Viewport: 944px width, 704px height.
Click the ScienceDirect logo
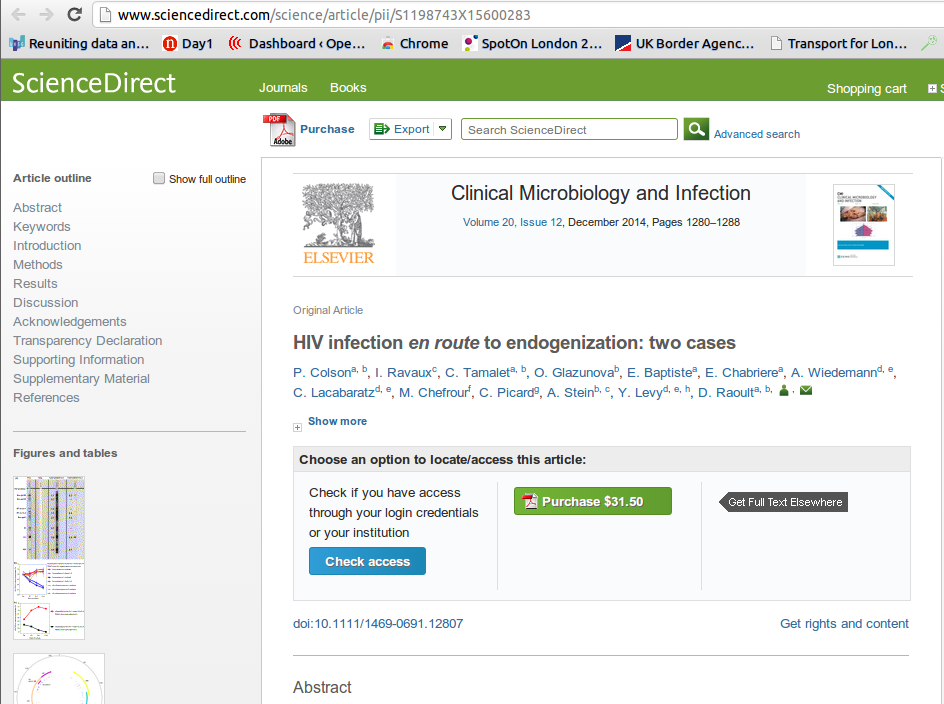[94, 83]
